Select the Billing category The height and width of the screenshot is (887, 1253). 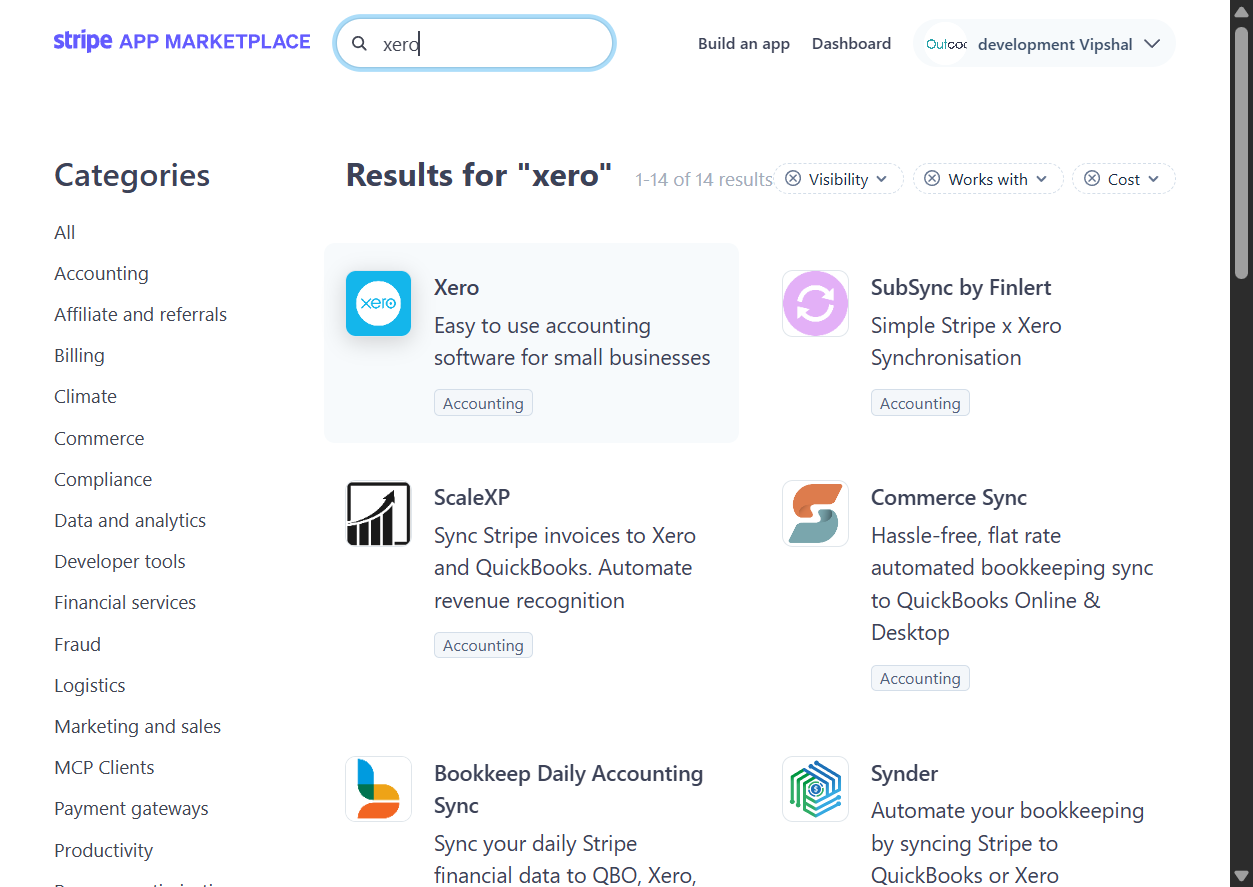coord(79,356)
